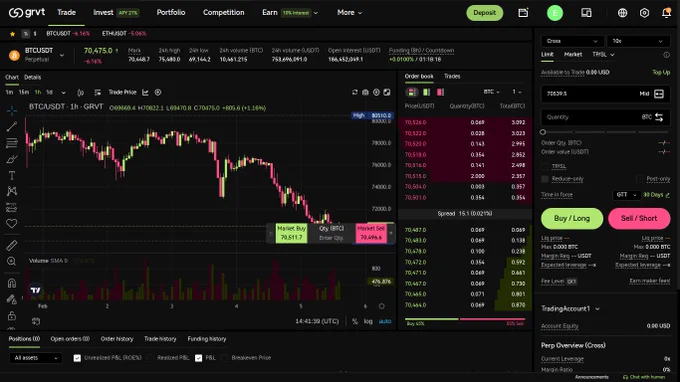Click the Market Buy chart button
Viewport: 680px width, 382px height.
291,233
